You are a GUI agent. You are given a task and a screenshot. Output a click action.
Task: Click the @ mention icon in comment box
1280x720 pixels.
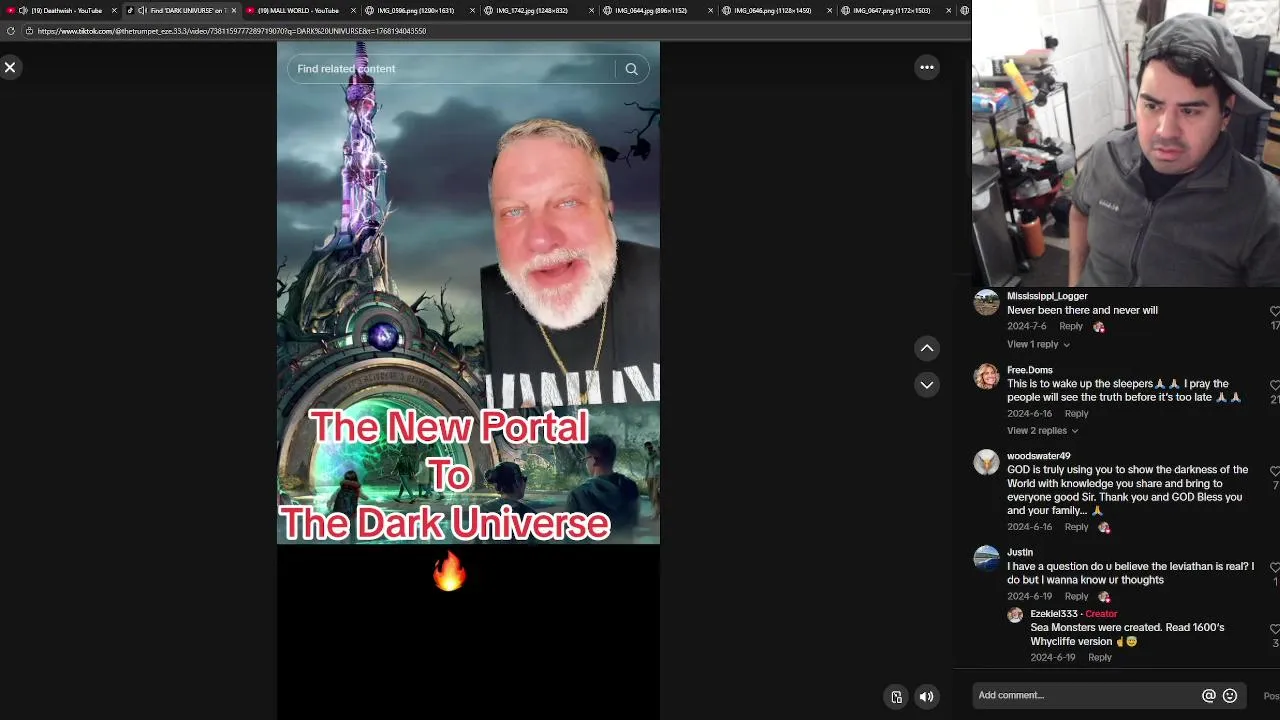[1208, 696]
